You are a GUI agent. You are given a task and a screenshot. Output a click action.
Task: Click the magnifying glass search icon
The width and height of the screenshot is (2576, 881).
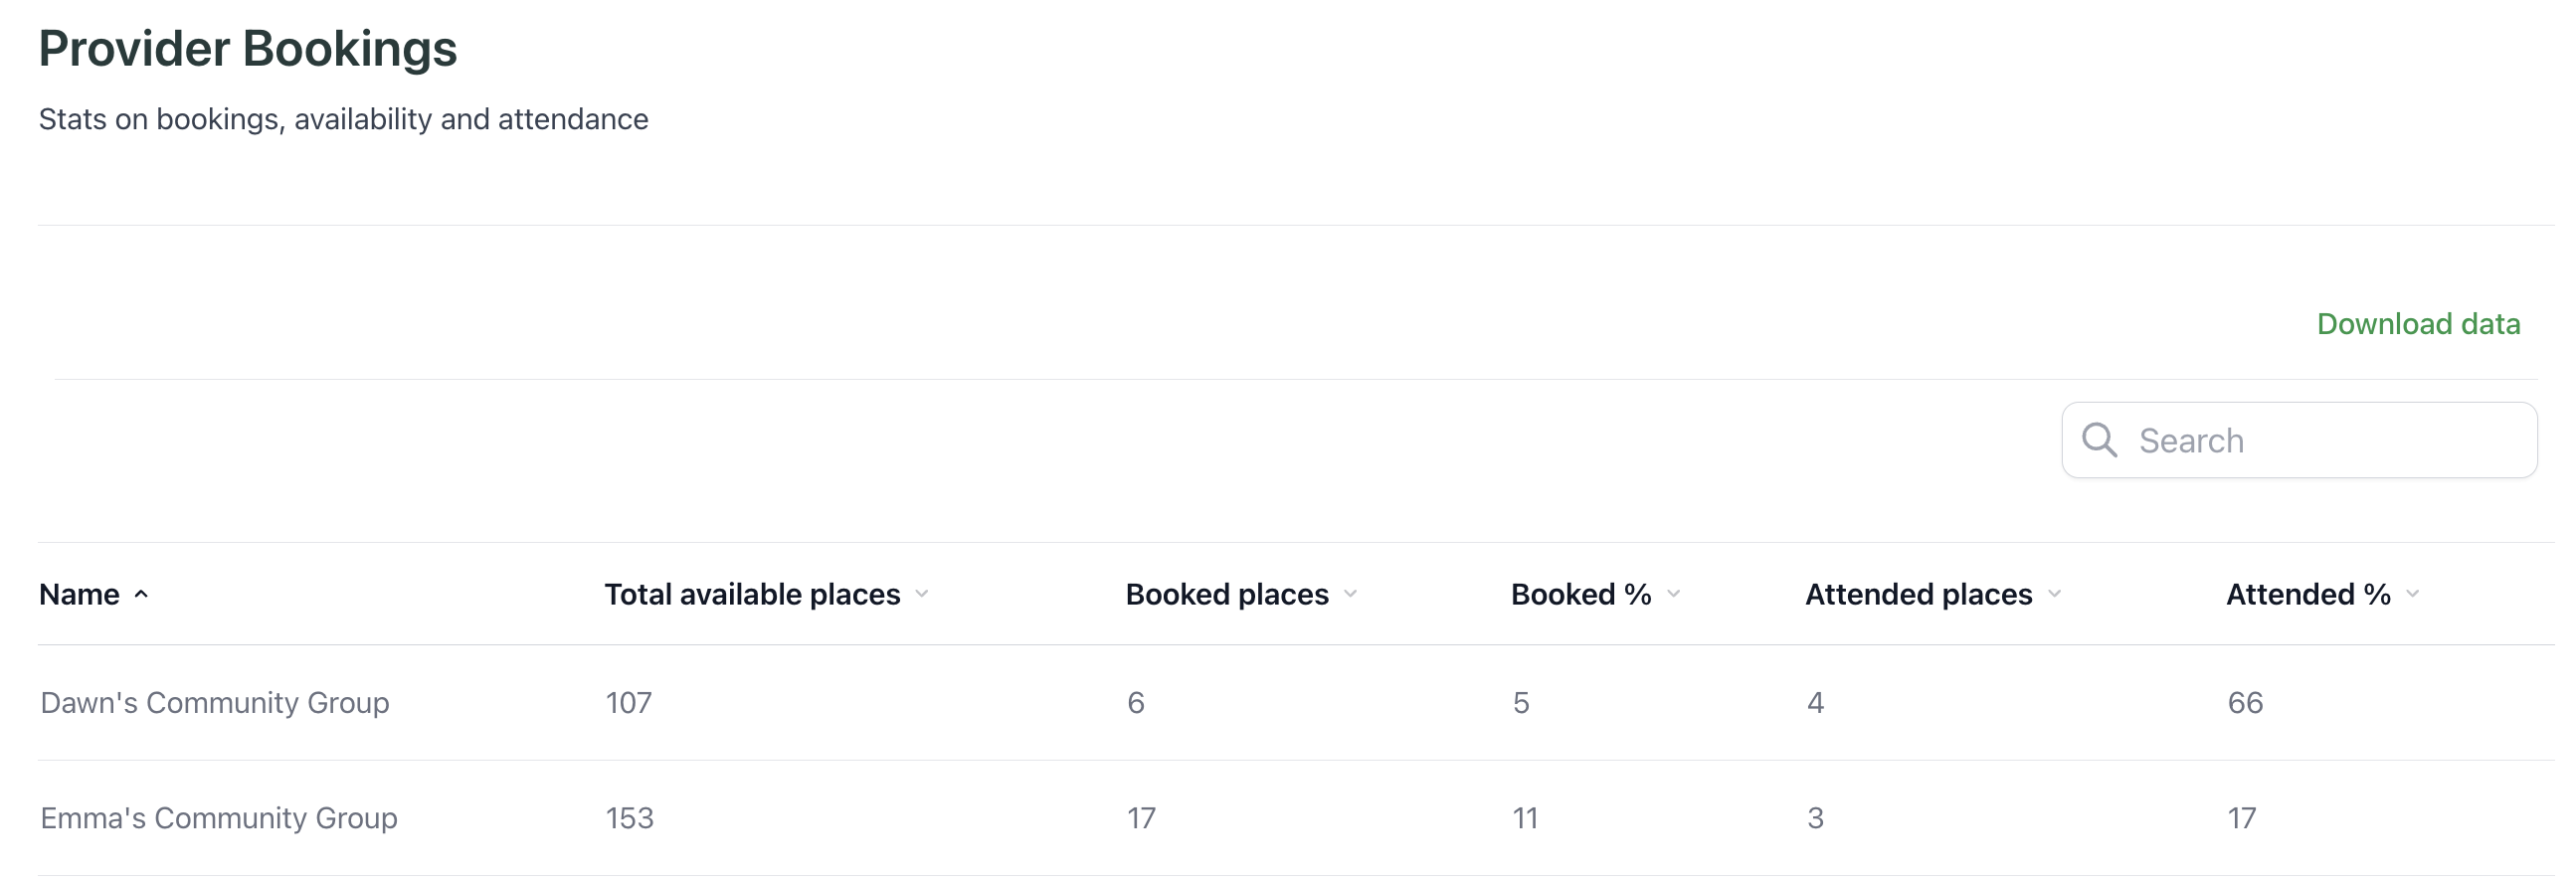tap(2101, 440)
